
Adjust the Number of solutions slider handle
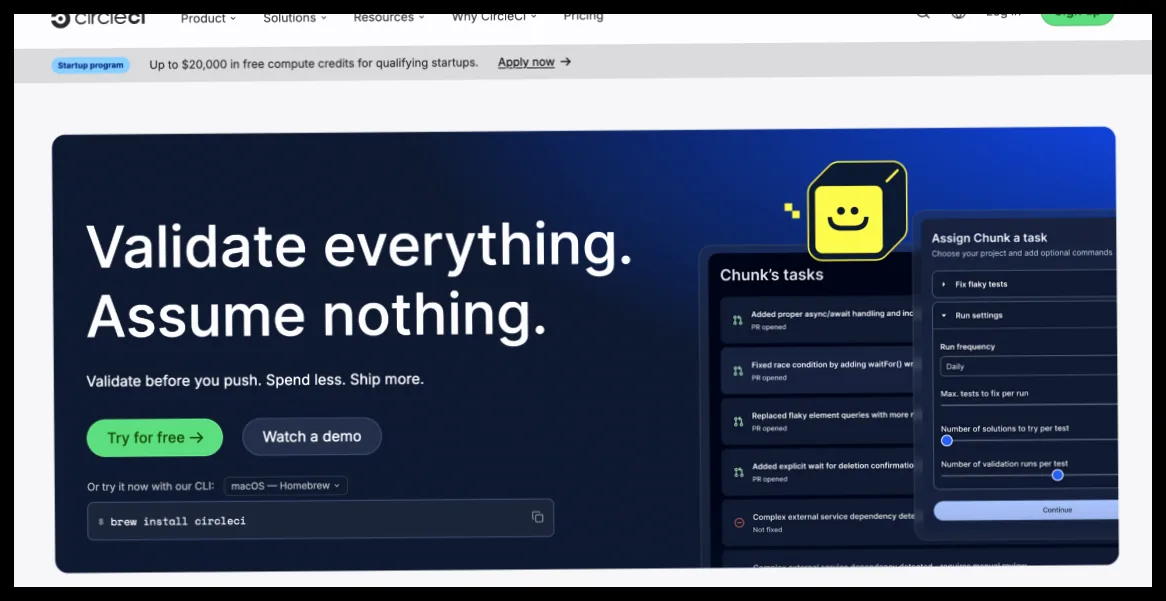click(947, 440)
